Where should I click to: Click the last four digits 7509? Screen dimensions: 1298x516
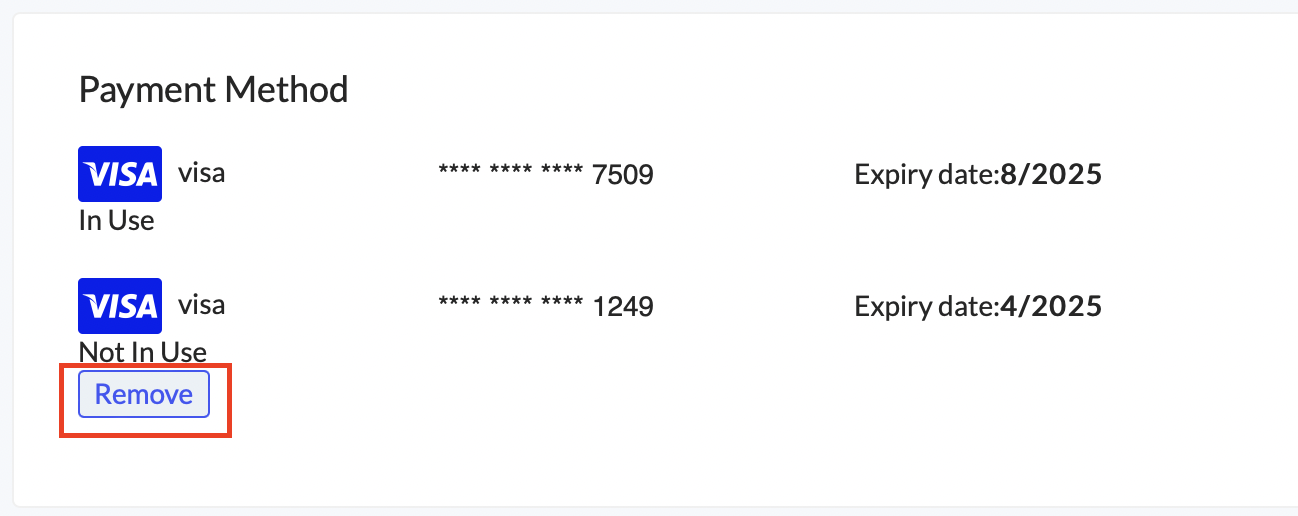pos(622,176)
